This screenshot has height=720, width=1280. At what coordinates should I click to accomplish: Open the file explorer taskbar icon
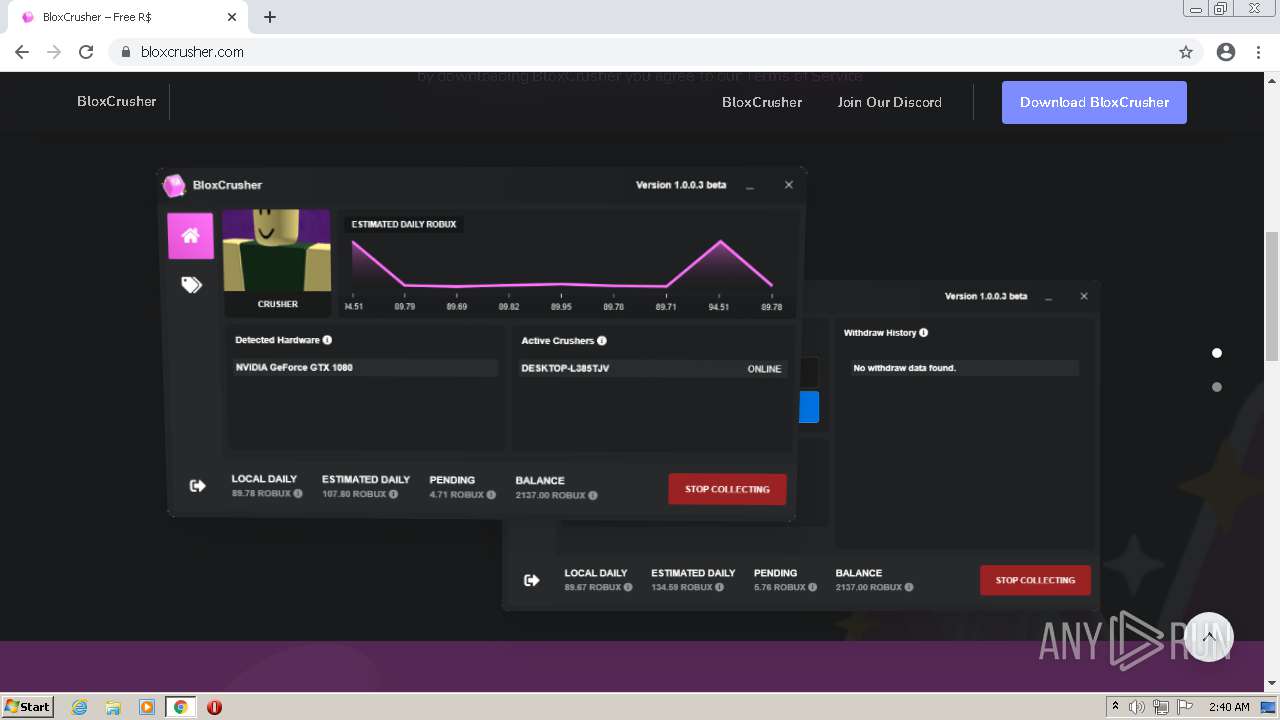[113, 707]
